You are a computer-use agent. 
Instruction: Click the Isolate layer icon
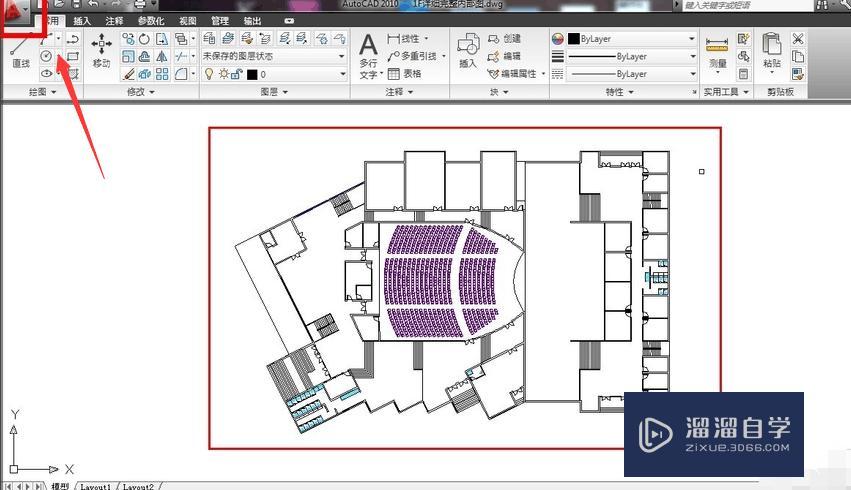[x=284, y=39]
